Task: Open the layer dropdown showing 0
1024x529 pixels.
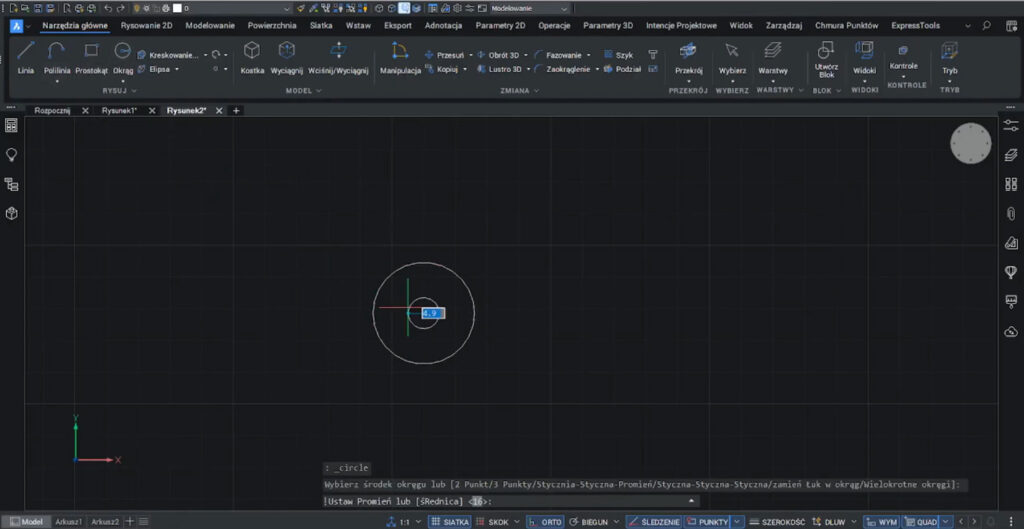Action: 232,8
